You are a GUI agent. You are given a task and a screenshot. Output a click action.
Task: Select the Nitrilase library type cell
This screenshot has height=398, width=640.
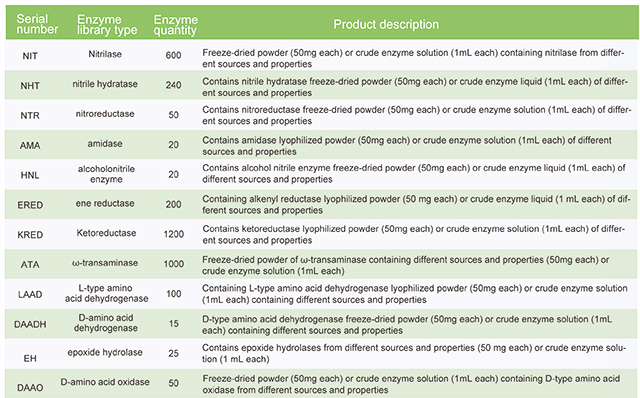(105, 54)
